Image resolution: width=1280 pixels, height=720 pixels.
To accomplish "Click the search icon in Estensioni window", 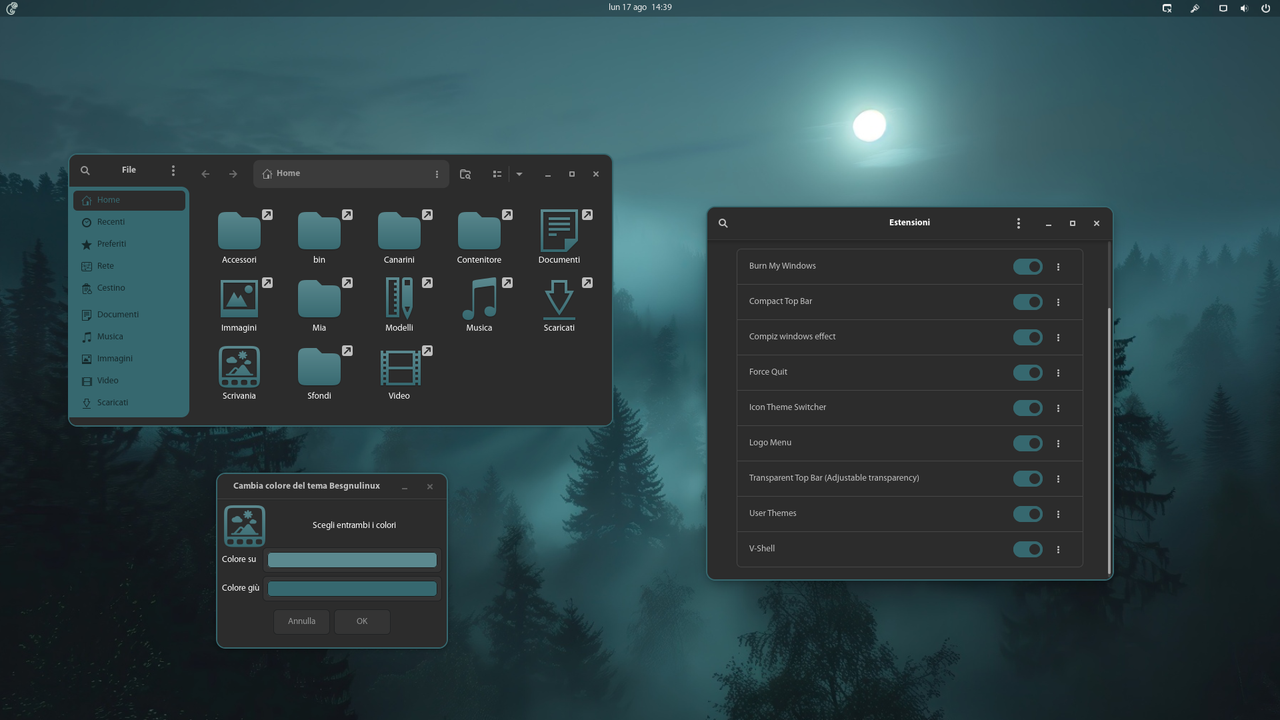I will click(x=723, y=223).
